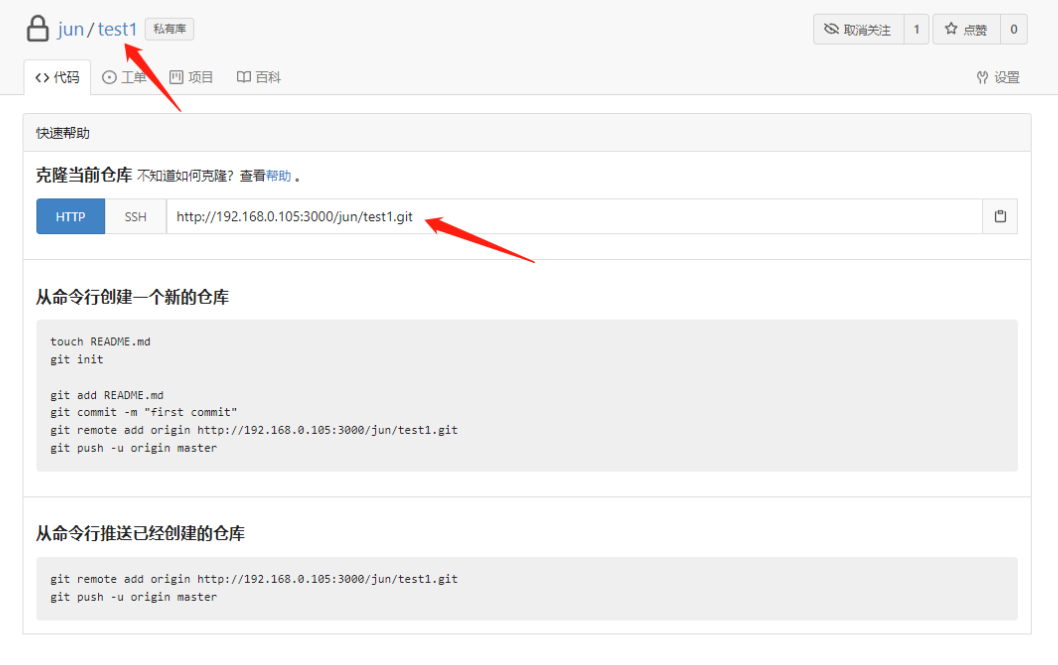Switch to the 百科 wiki tab
The width and height of the screenshot is (1058, 665).
pyautogui.click(x=258, y=78)
